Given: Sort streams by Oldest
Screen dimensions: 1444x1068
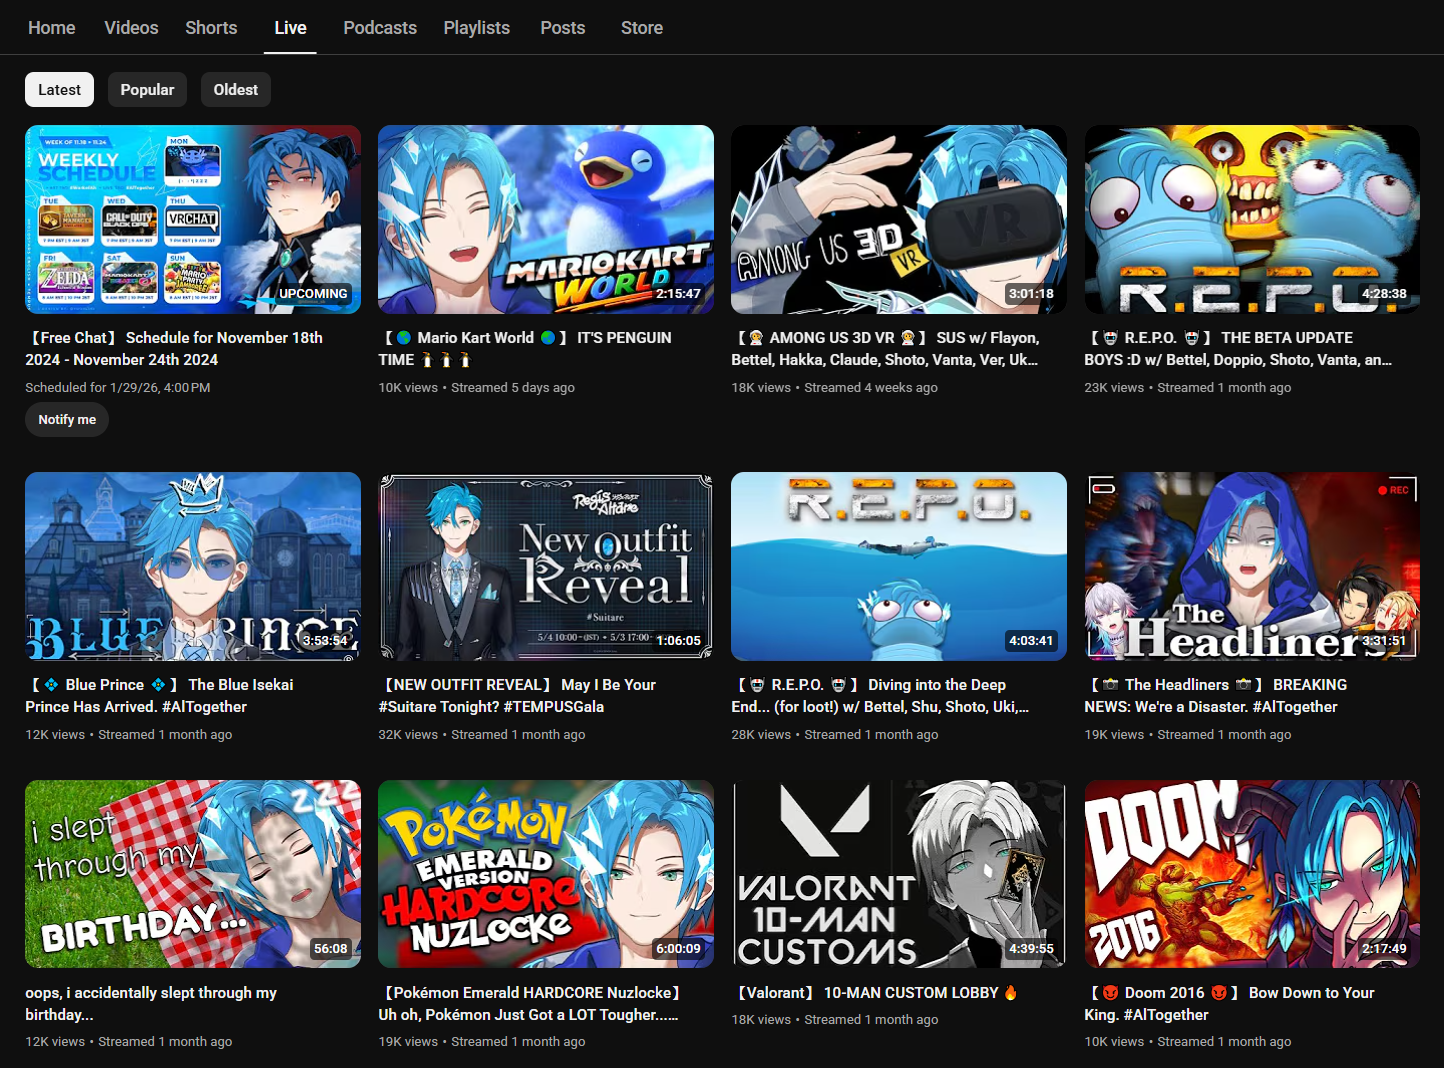Looking at the screenshot, I should [x=236, y=90].
